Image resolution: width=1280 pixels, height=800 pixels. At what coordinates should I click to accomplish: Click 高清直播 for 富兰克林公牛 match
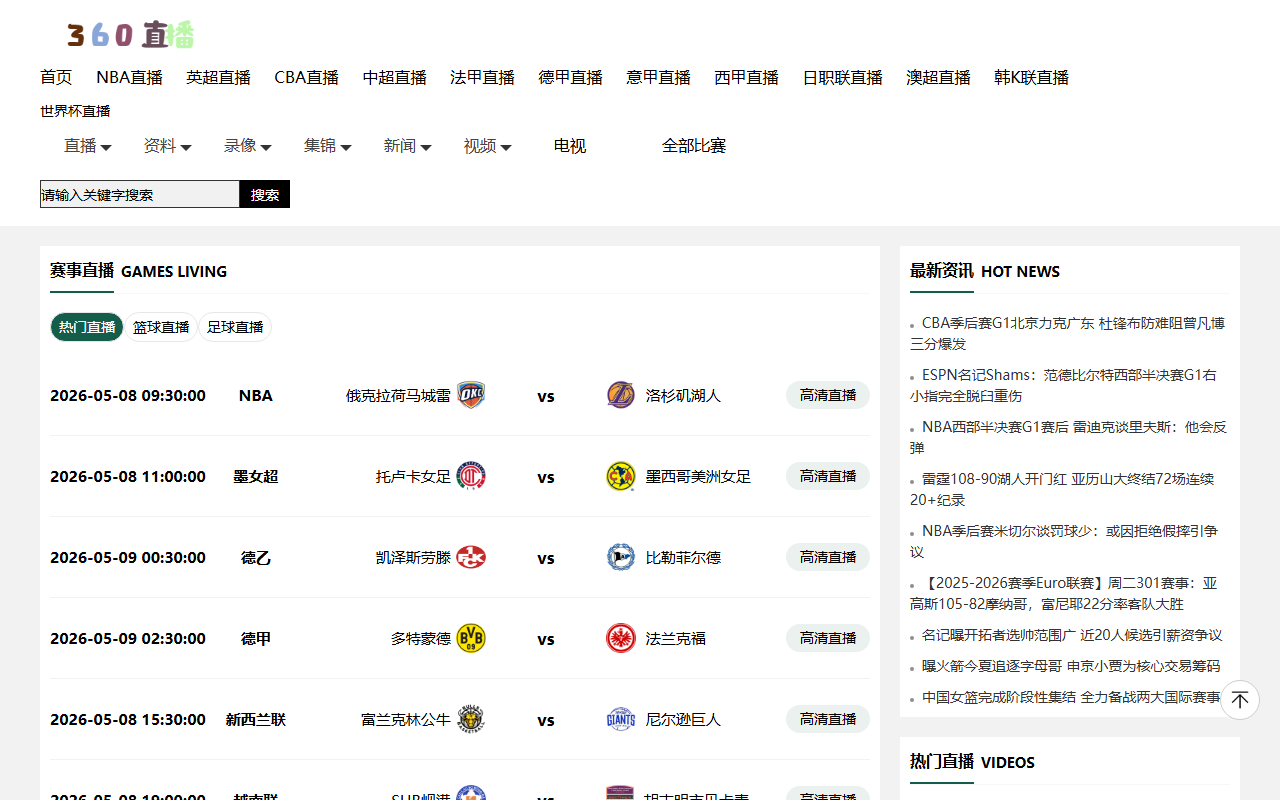coord(828,719)
